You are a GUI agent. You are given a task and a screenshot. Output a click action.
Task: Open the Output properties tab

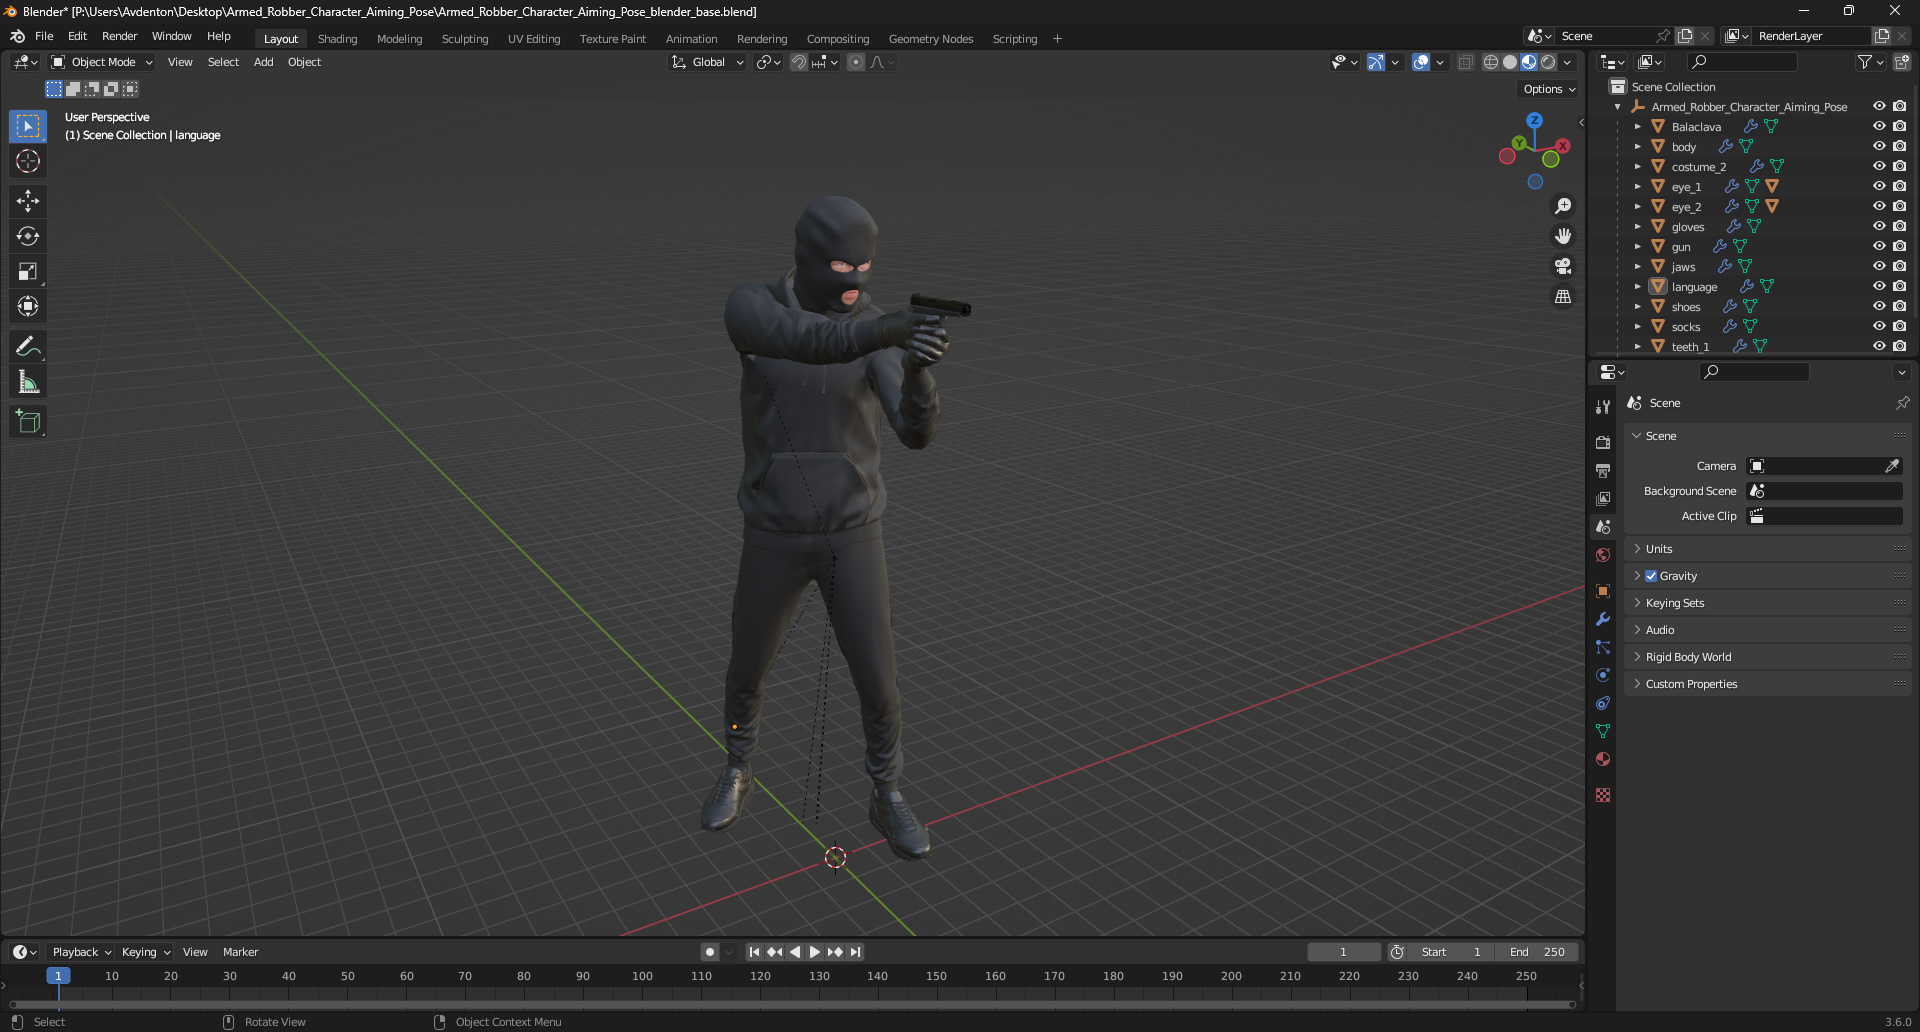pos(1603,470)
